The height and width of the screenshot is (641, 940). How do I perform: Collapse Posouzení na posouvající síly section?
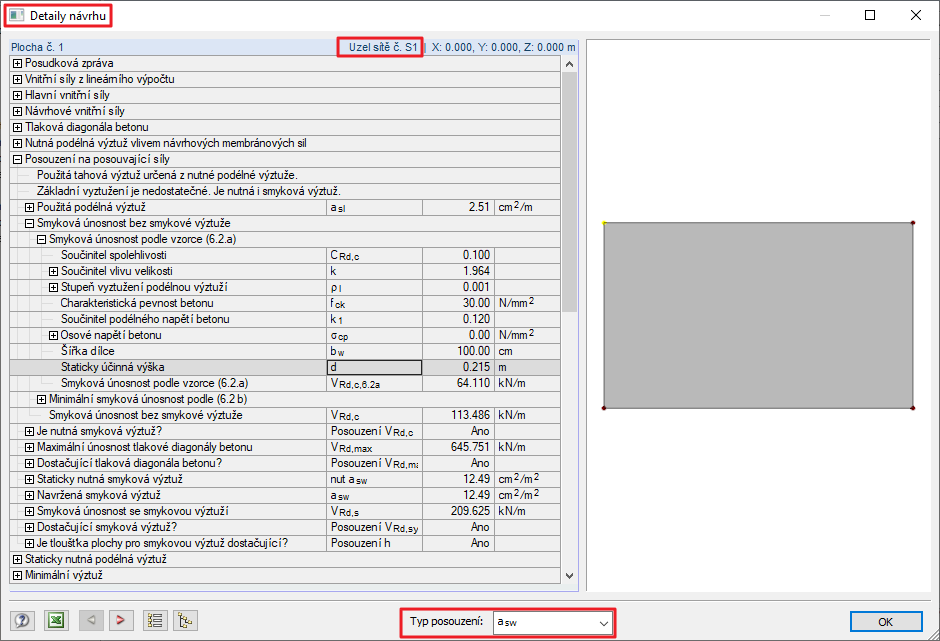click(17, 159)
